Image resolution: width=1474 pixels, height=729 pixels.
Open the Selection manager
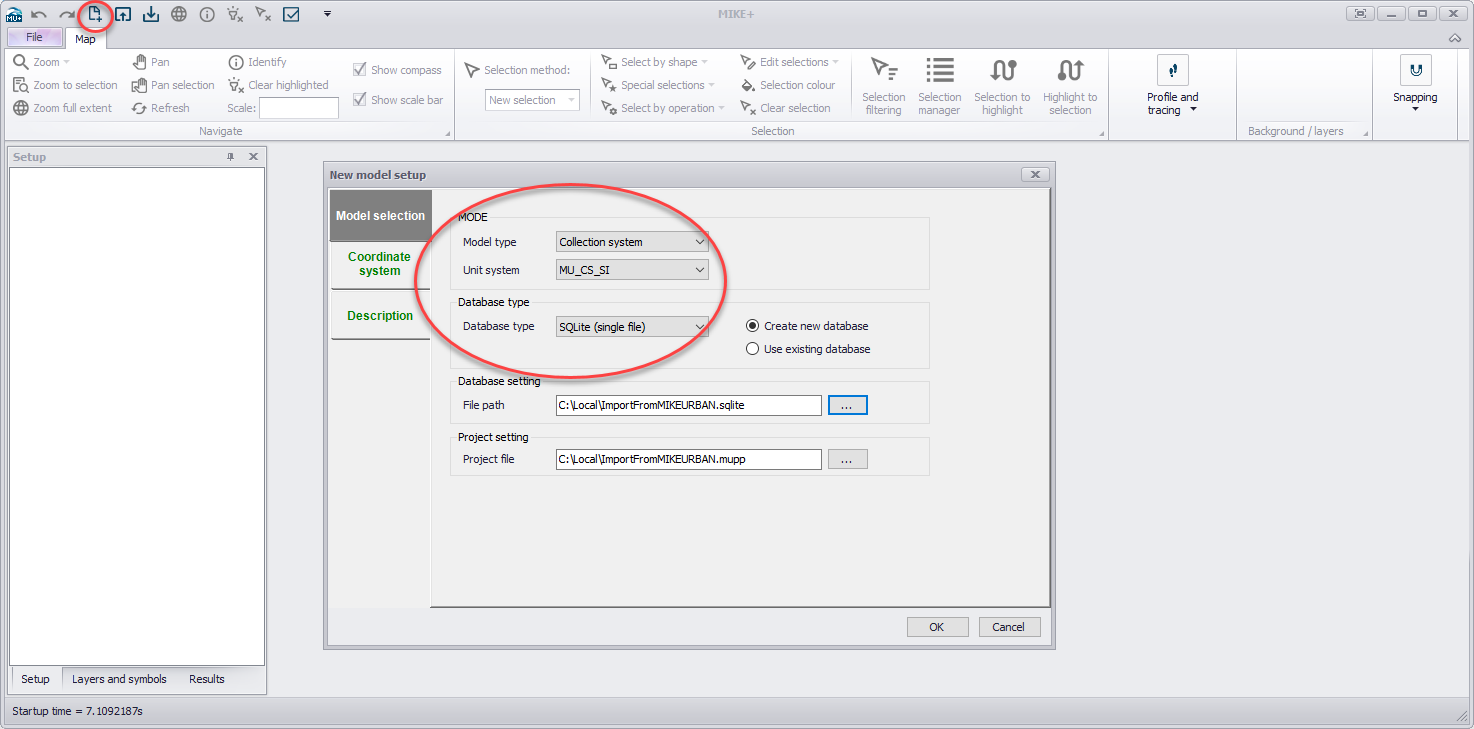[939, 86]
